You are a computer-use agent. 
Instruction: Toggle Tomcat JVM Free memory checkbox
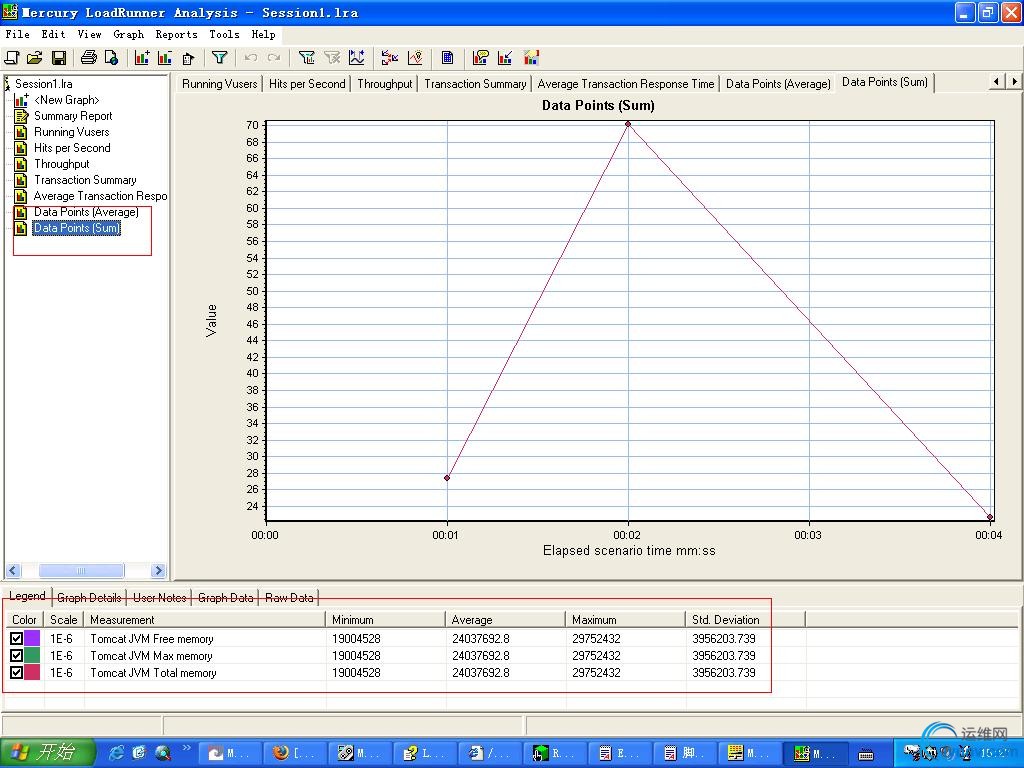pos(16,639)
